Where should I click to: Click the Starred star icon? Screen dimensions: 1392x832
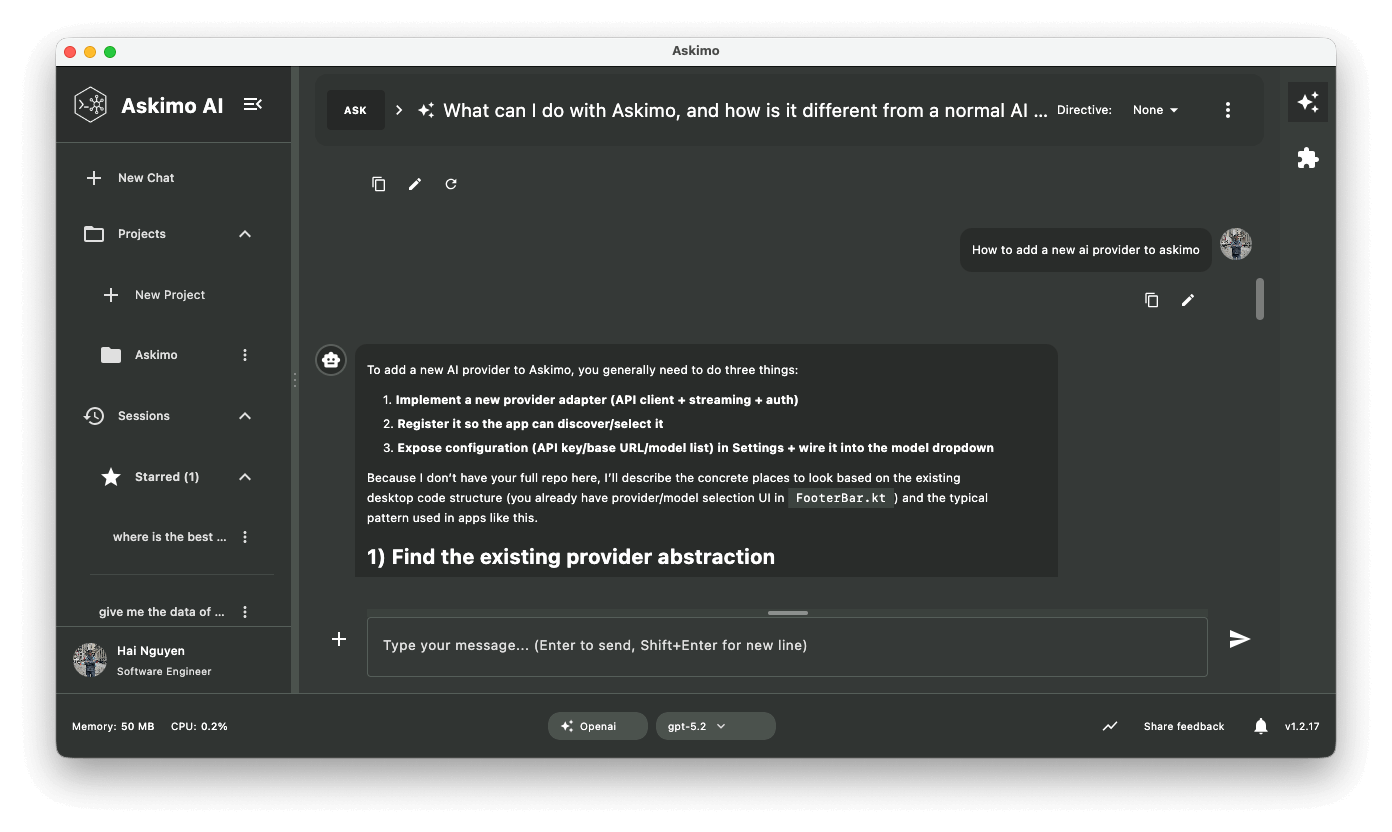(x=111, y=477)
